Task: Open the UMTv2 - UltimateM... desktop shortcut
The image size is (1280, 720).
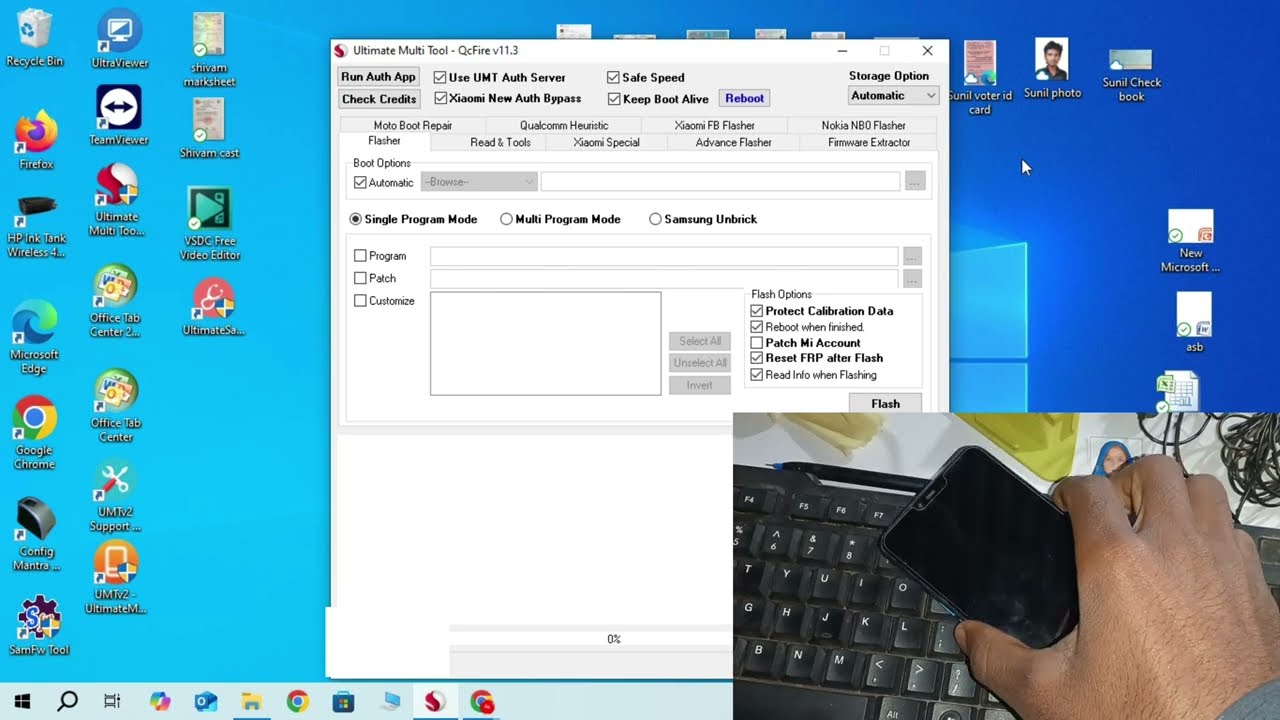Action: tap(116, 578)
